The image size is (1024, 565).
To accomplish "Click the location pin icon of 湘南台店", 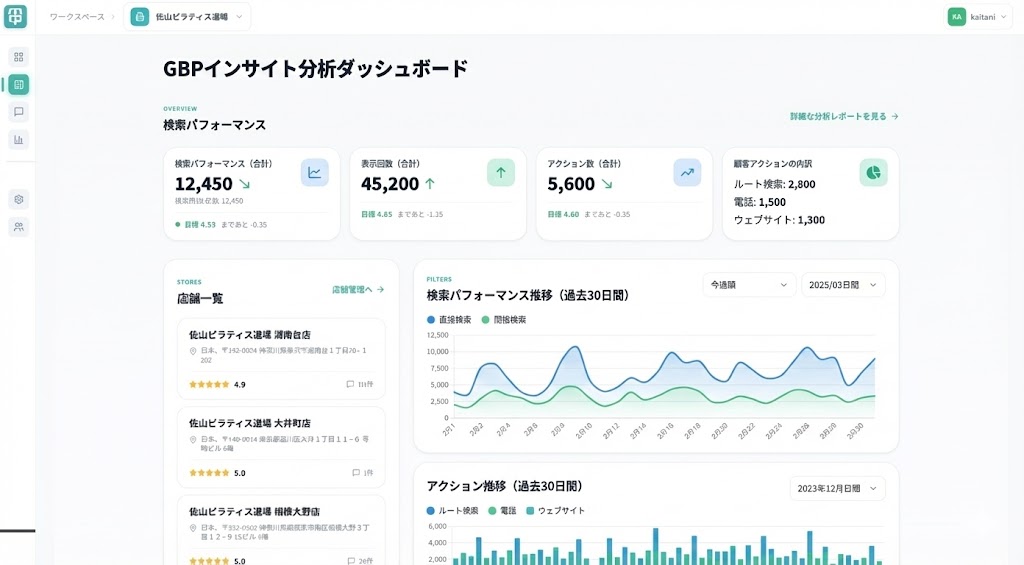I will pos(193,351).
